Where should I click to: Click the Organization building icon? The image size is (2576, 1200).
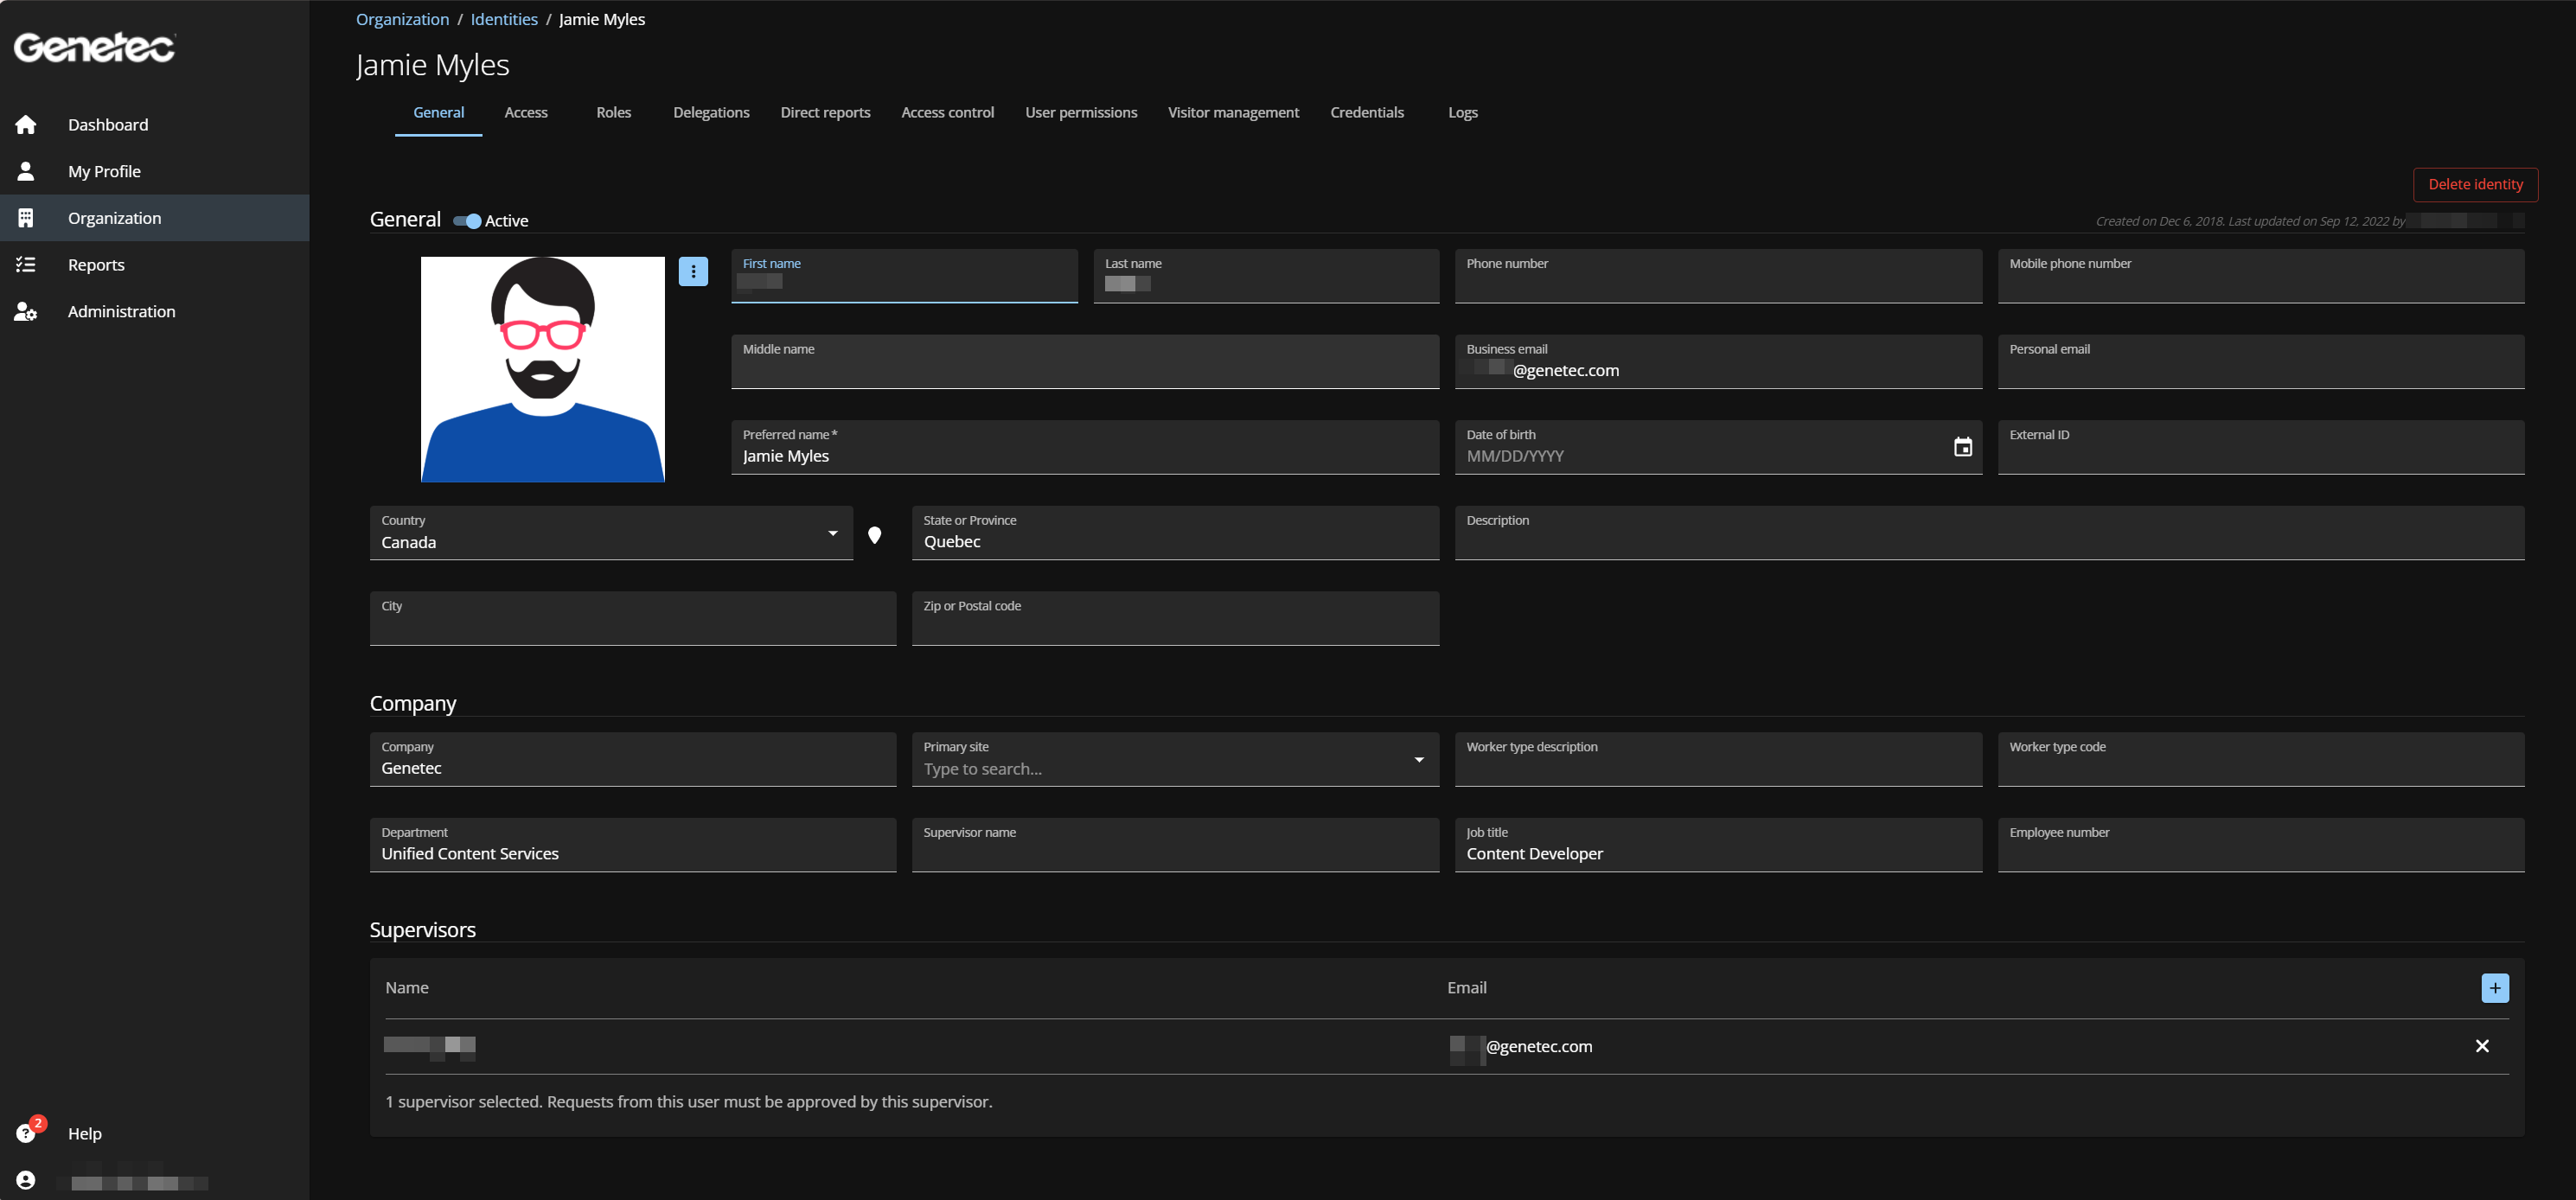click(x=25, y=217)
